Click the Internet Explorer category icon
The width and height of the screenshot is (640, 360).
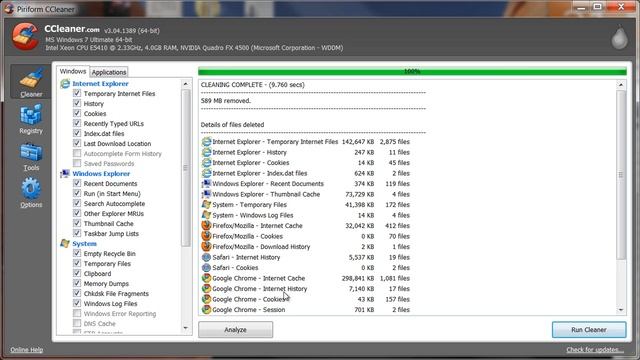pos(65,84)
